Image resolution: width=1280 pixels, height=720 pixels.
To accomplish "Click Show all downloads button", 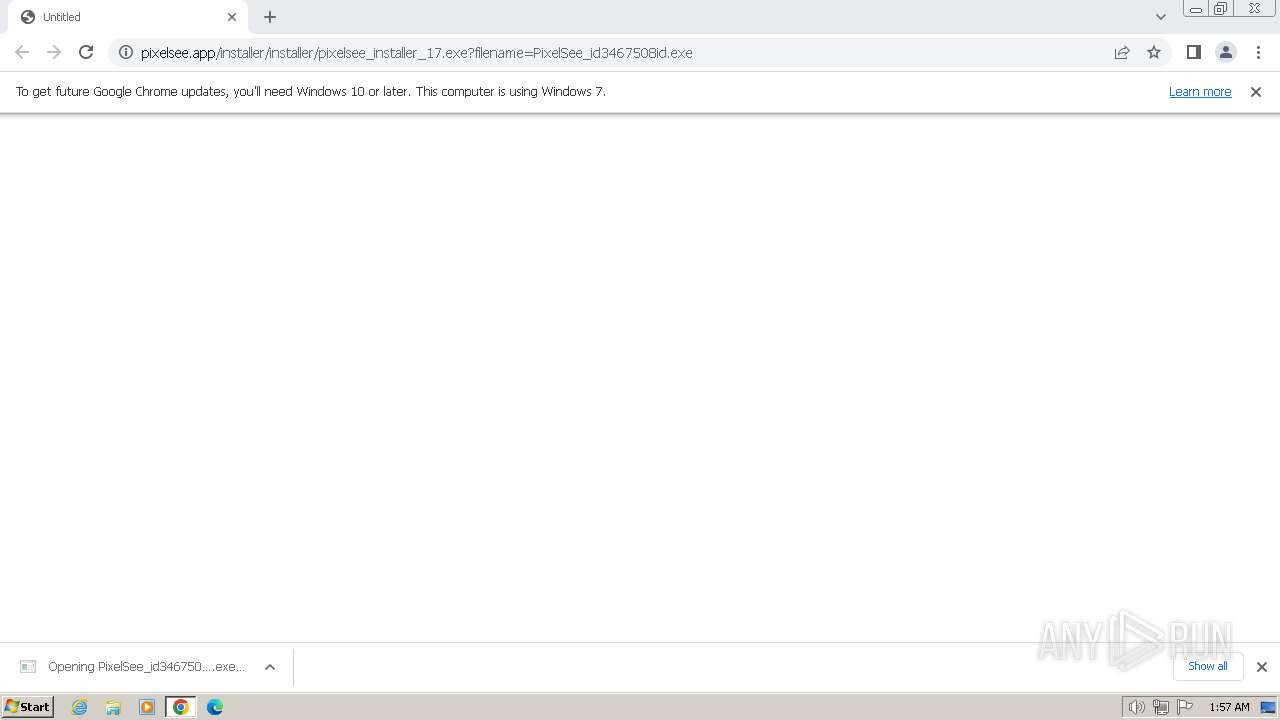I will point(1208,666).
